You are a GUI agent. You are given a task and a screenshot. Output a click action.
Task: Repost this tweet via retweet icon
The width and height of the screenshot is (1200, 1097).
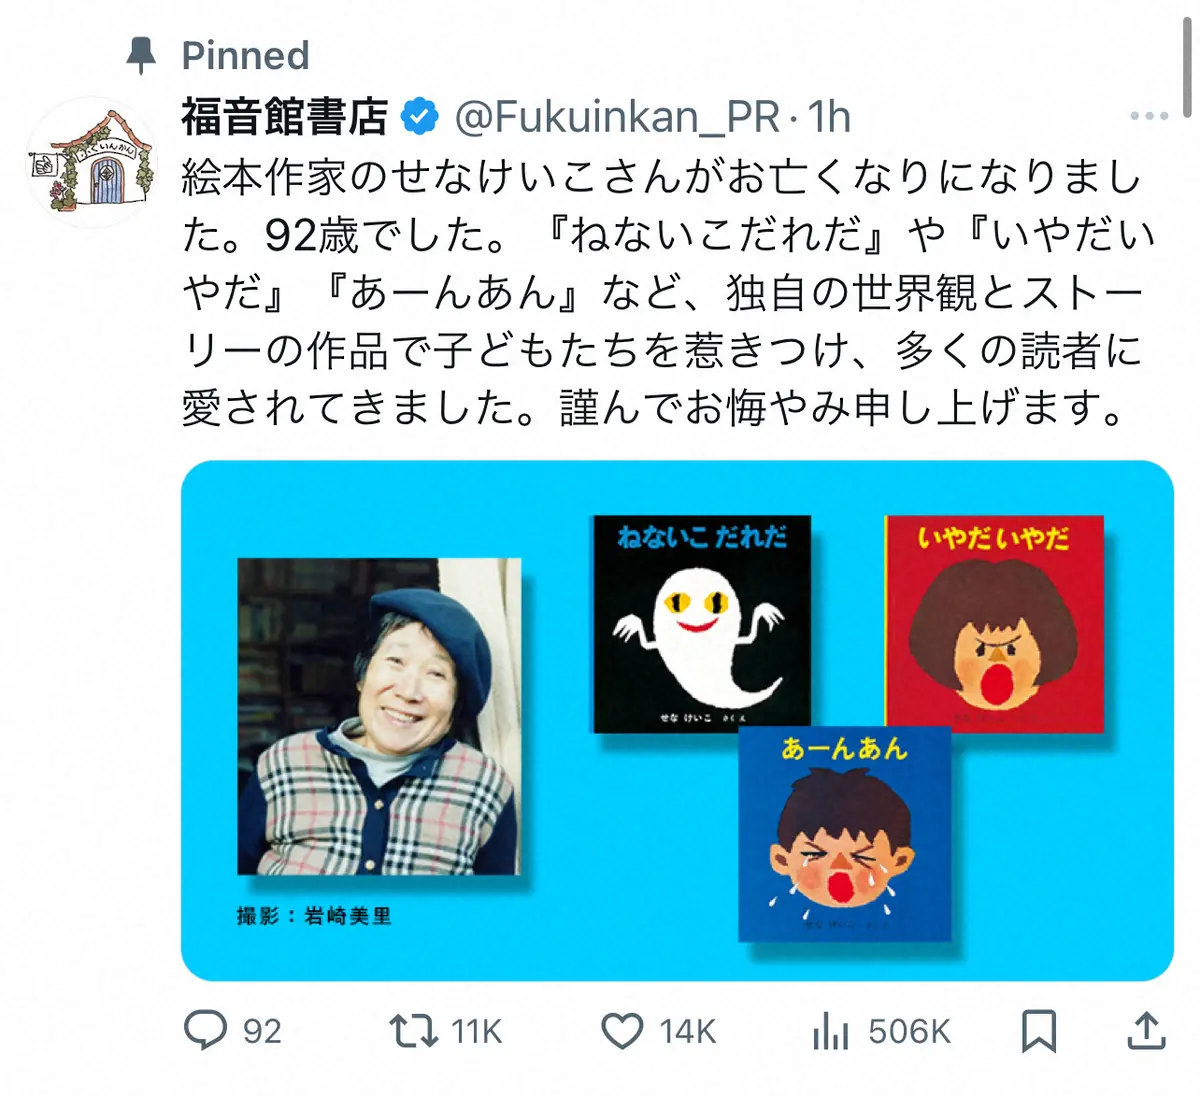click(x=414, y=1031)
